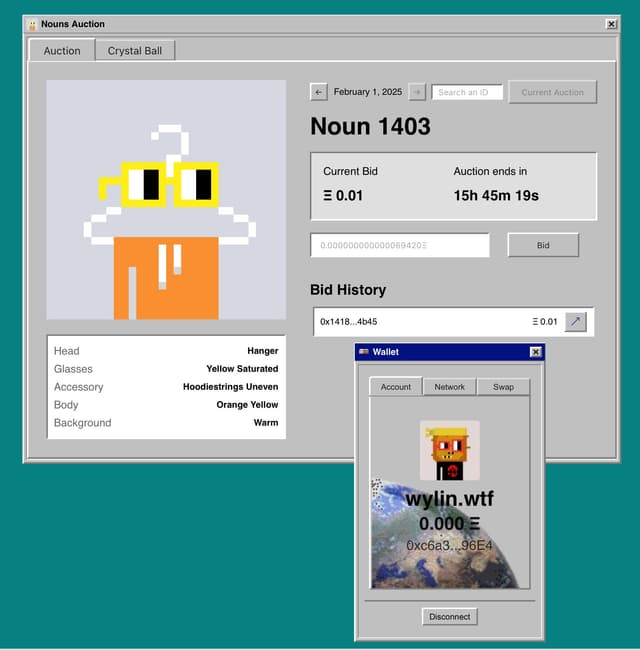
Task: Click the Wallet title bar icon
Action: (364, 352)
